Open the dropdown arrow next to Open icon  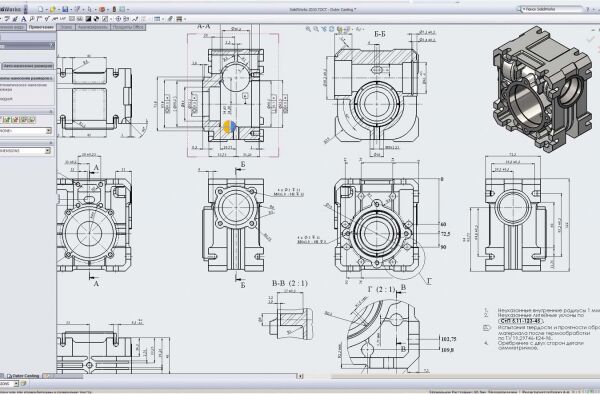(59, 9)
